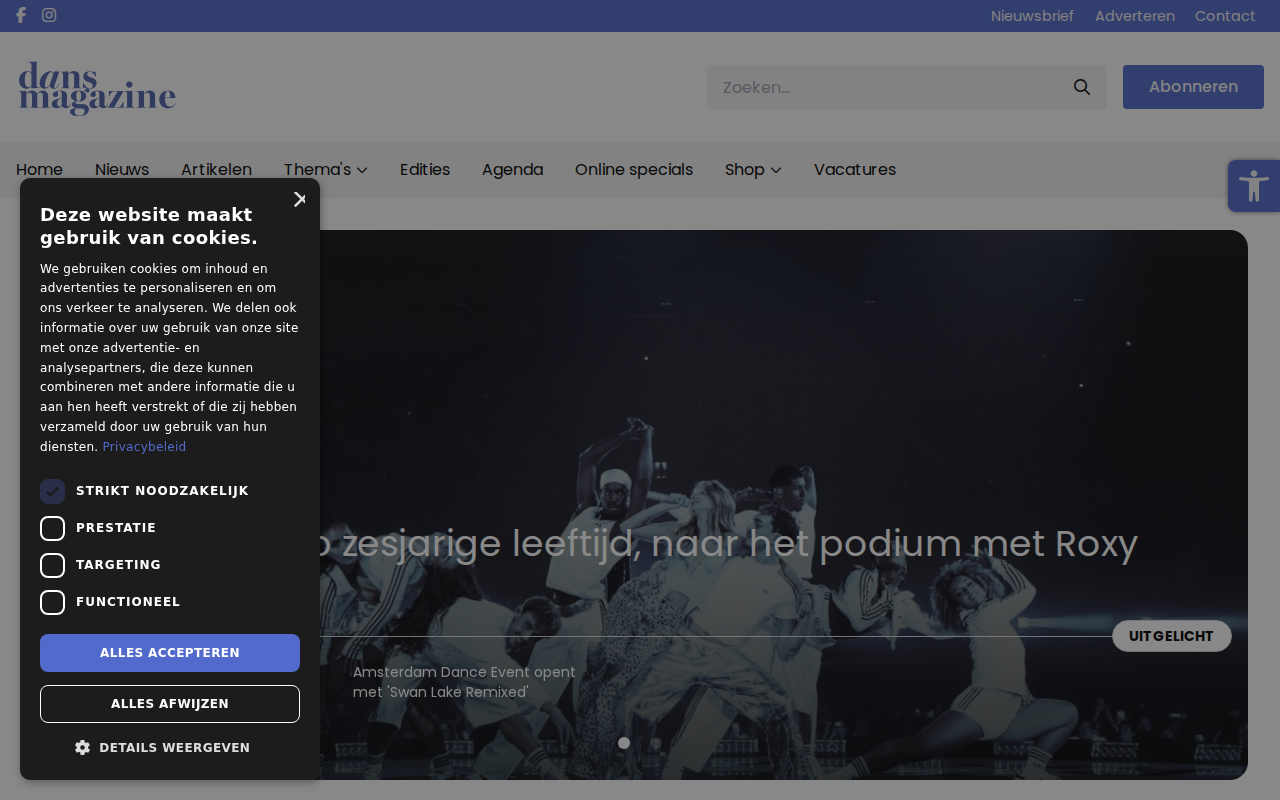Open the Adverteren link
This screenshot has width=1280, height=800.
[1134, 16]
